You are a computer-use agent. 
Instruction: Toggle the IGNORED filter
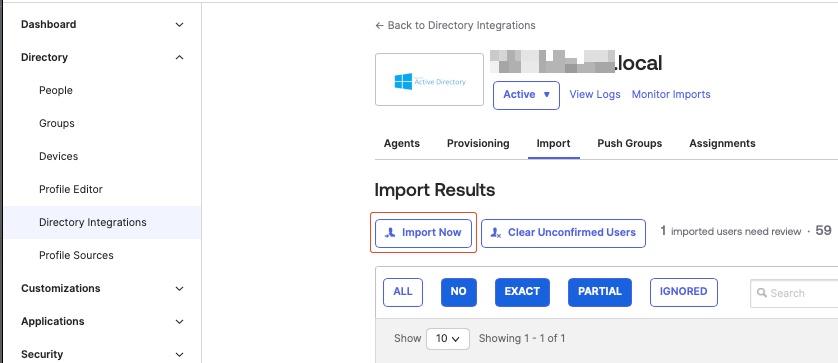[x=684, y=292]
